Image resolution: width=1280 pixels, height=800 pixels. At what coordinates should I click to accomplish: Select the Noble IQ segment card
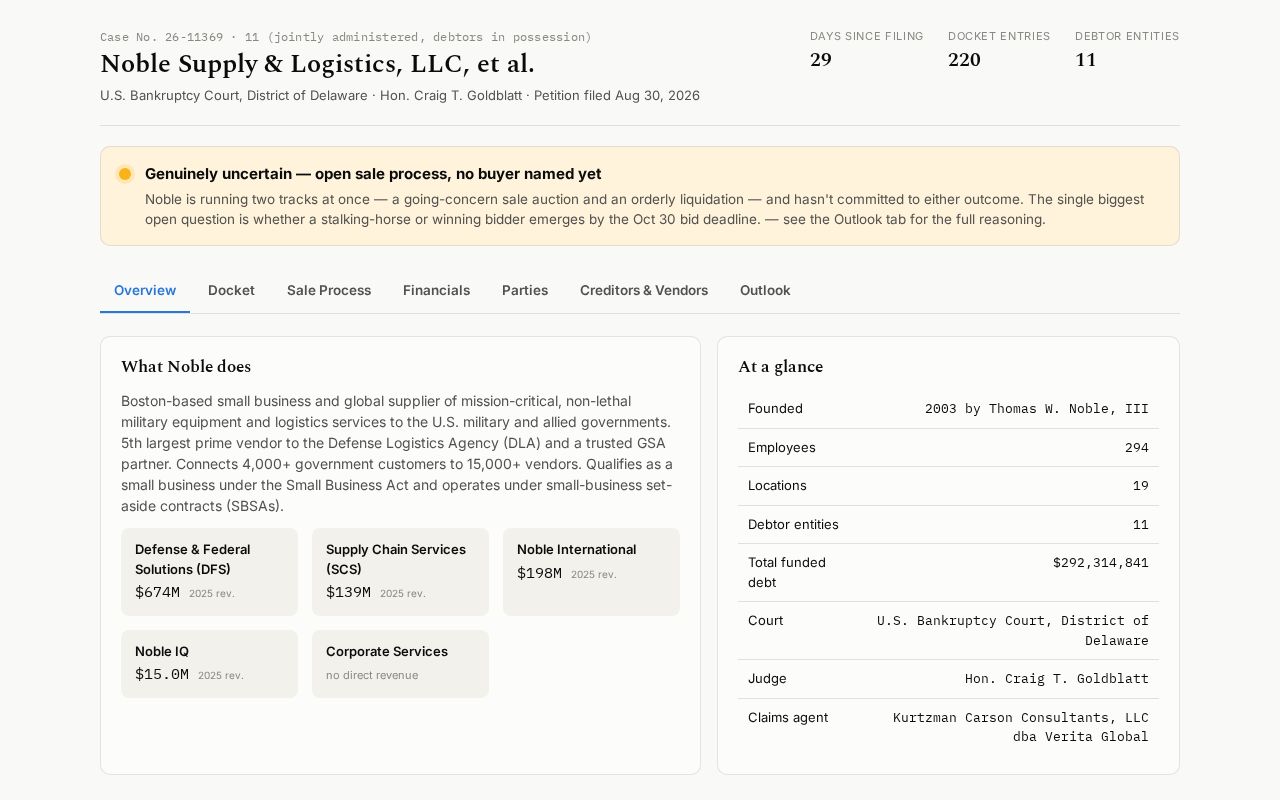tap(209, 664)
